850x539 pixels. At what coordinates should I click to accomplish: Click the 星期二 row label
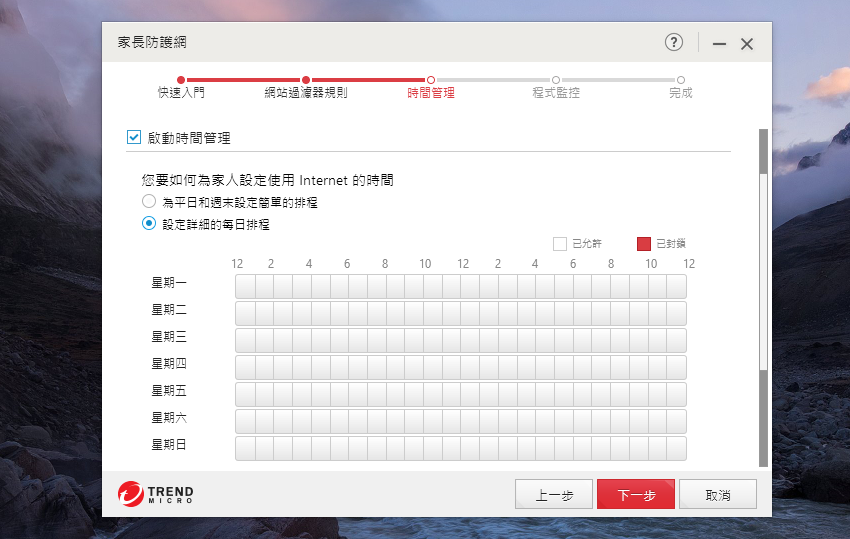point(169,310)
